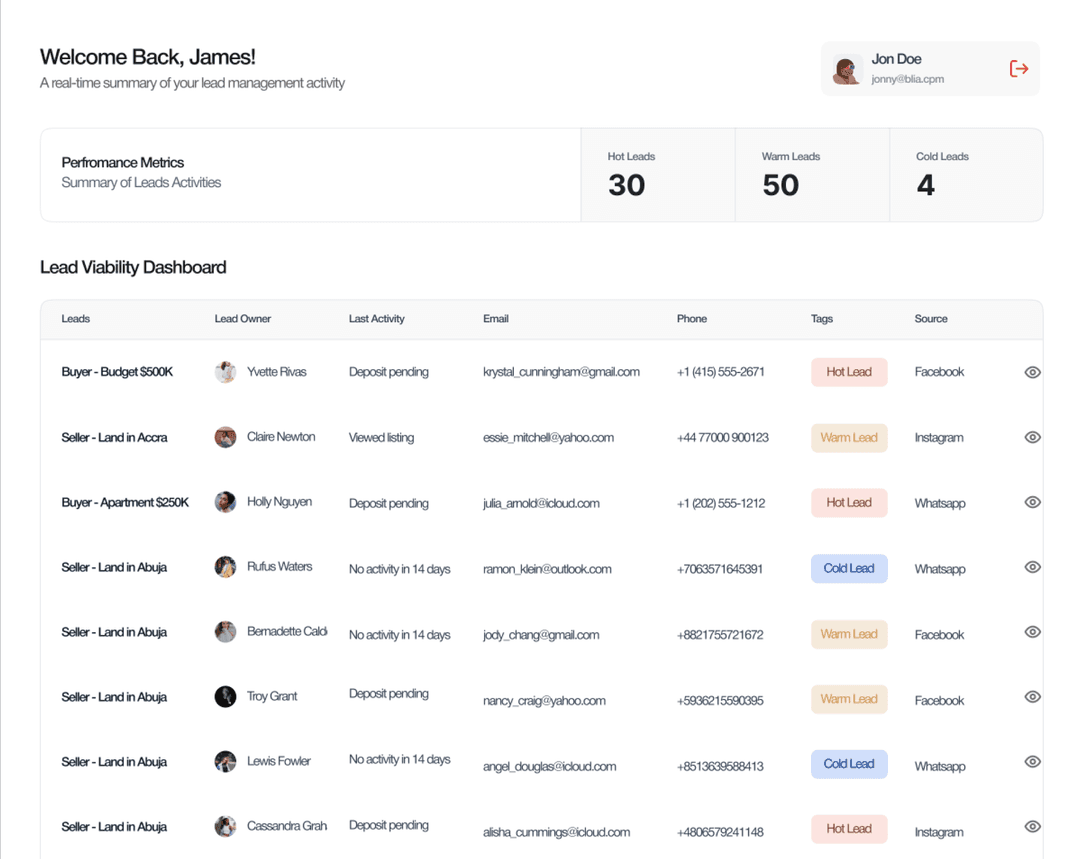
Task: View Holly Nguyen's lead details
Action: pos(1032,502)
